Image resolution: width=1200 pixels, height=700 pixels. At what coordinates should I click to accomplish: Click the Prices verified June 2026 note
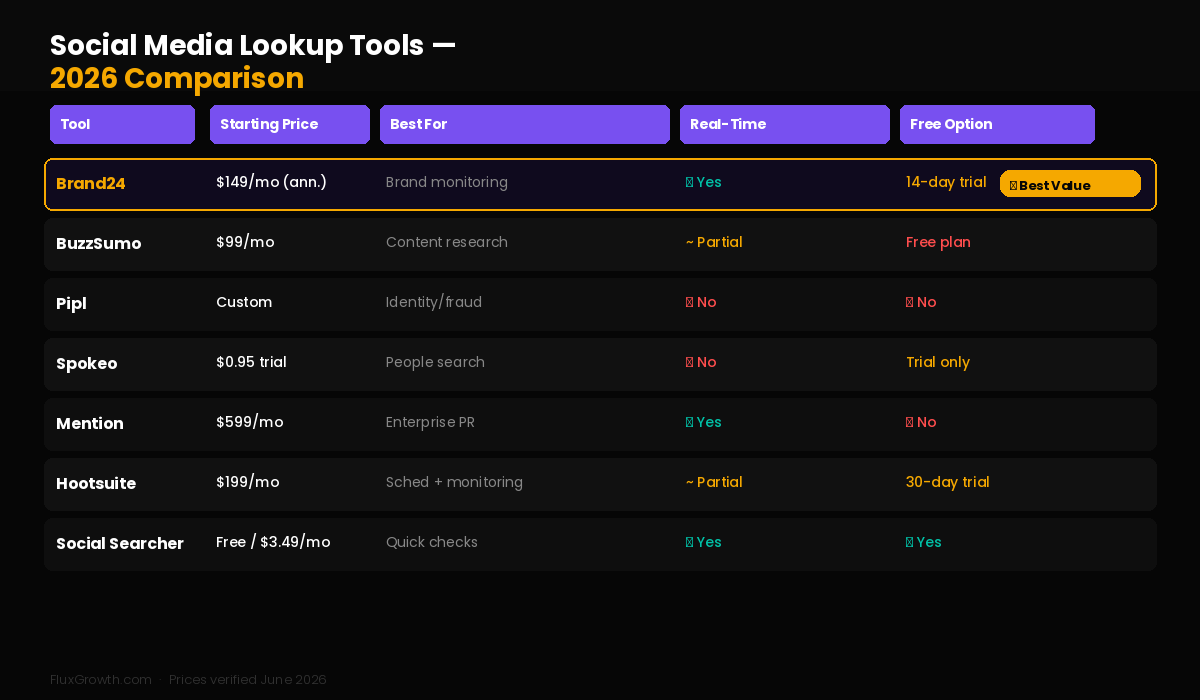point(248,680)
